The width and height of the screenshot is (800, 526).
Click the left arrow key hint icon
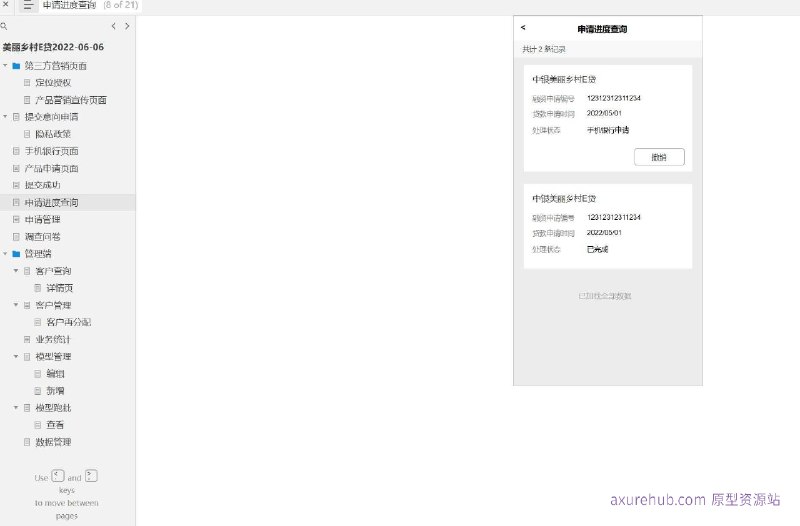[58, 476]
